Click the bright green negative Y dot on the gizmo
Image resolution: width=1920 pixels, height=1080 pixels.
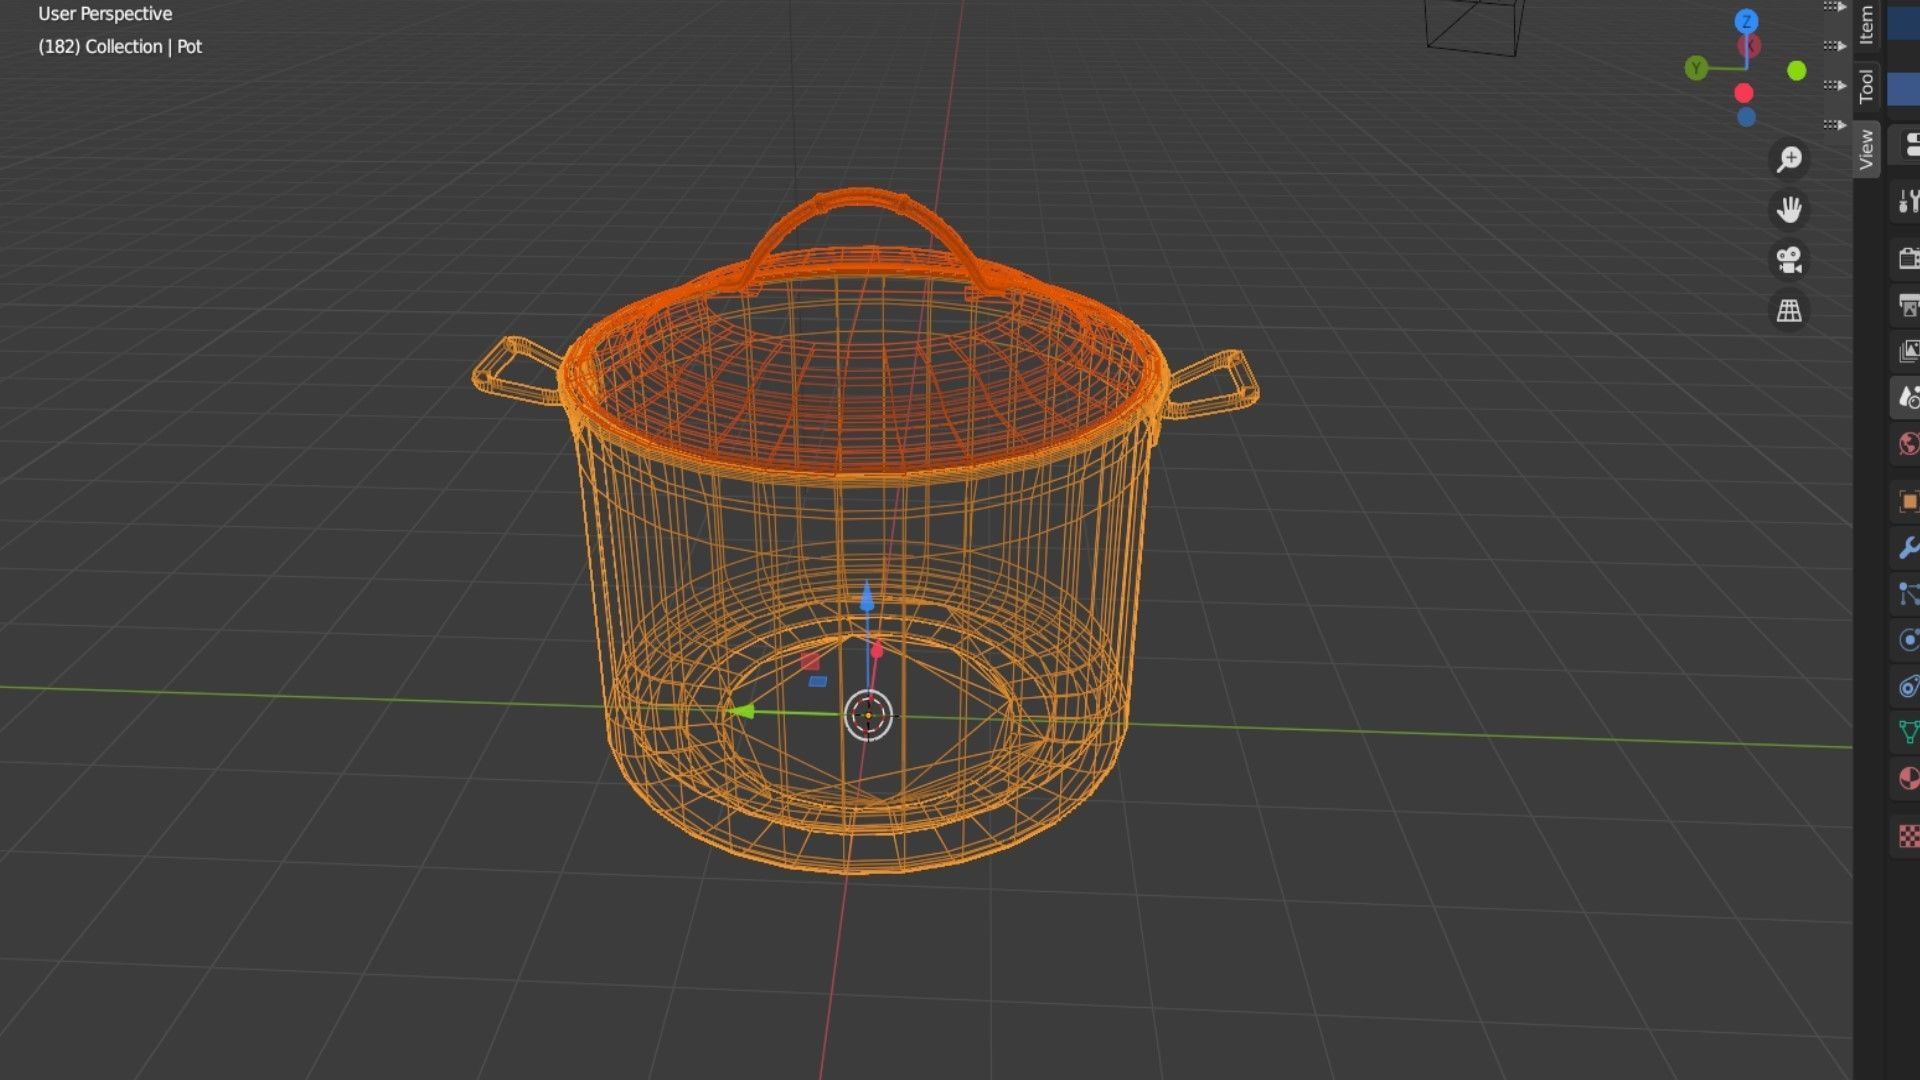pyautogui.click(x=1797, y=71)
